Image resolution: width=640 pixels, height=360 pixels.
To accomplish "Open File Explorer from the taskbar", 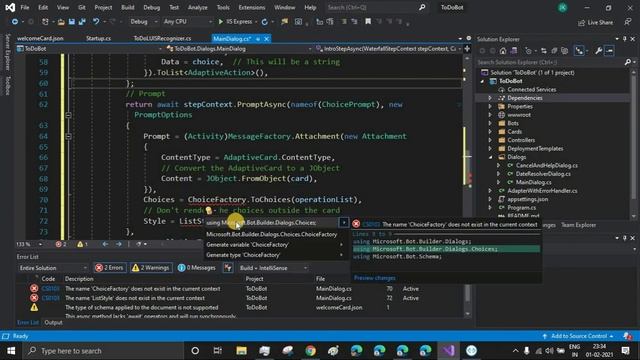I will [x=241, y=351].
